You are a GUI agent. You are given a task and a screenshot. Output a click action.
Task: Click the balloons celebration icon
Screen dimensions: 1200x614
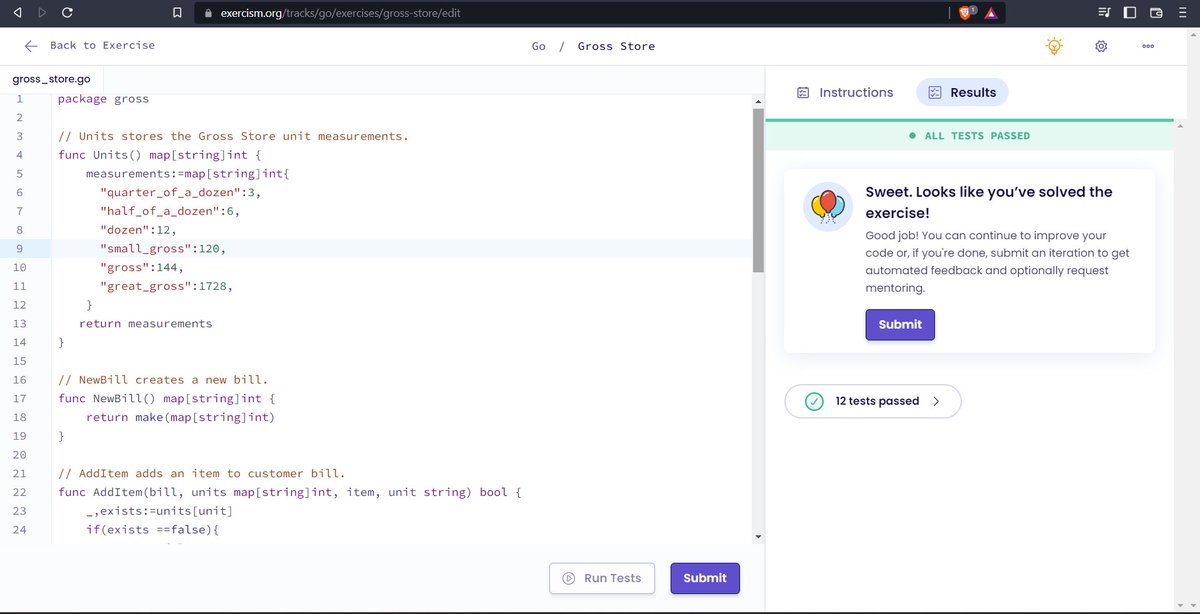[x=828, y=207]
